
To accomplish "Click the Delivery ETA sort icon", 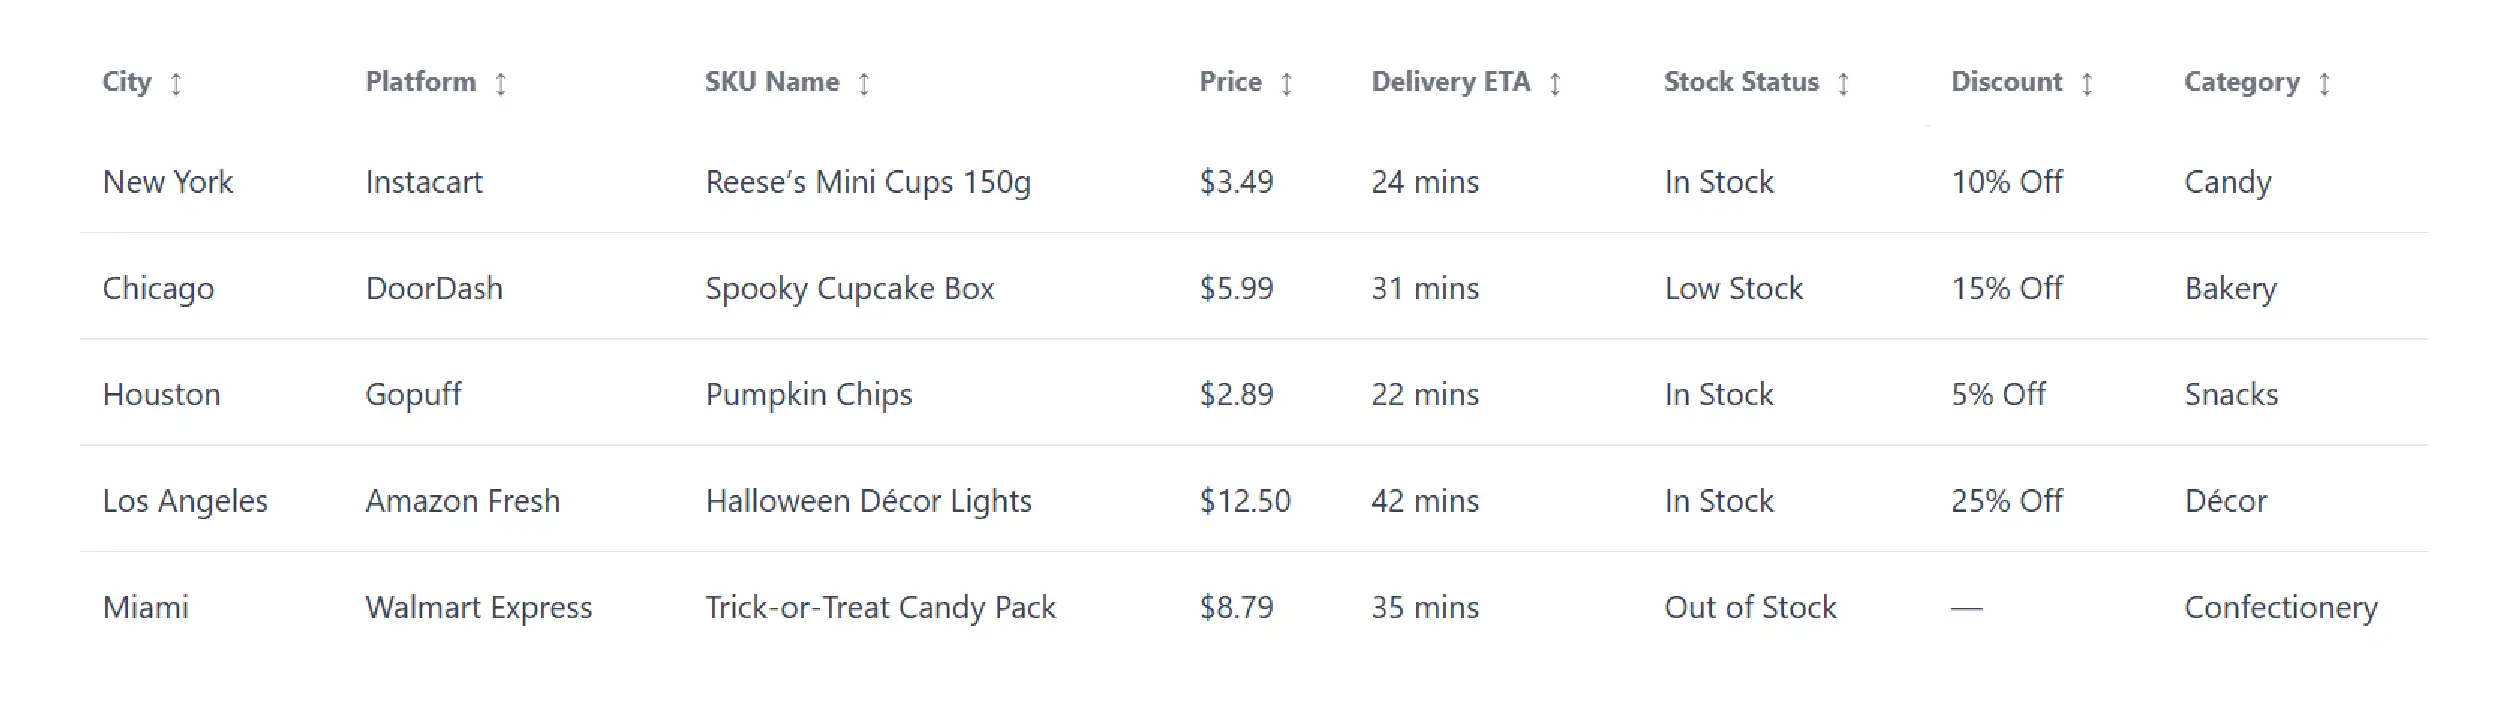I will 1555,84.
